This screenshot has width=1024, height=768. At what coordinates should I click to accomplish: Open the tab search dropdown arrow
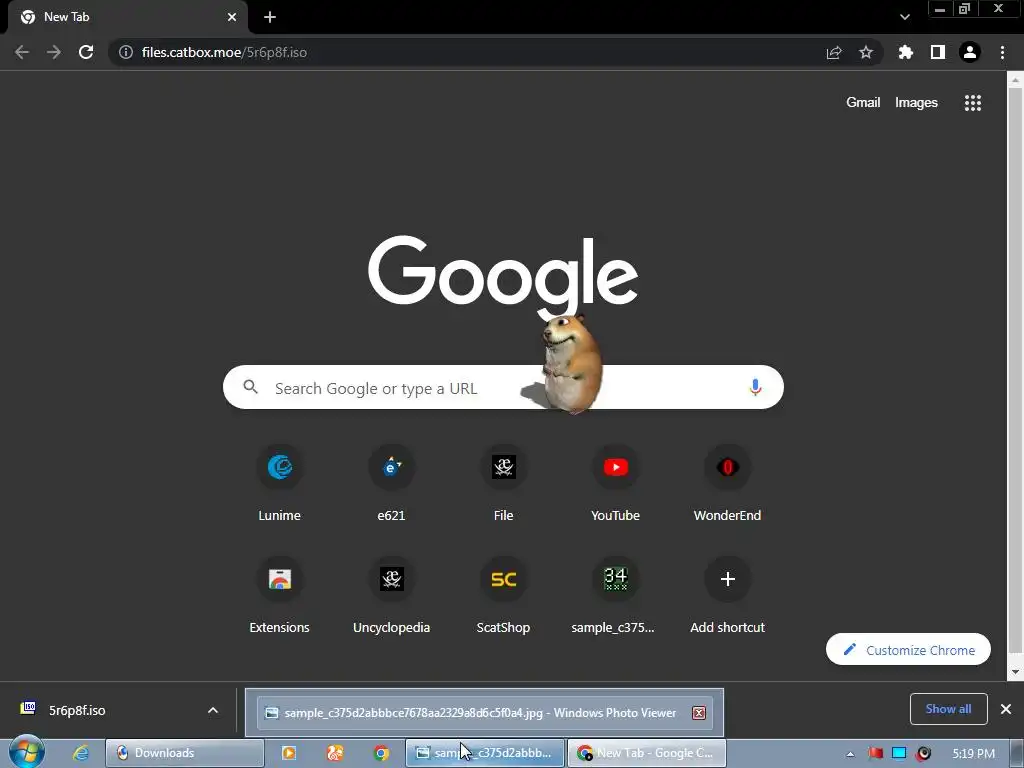click(x=904, y=17)
